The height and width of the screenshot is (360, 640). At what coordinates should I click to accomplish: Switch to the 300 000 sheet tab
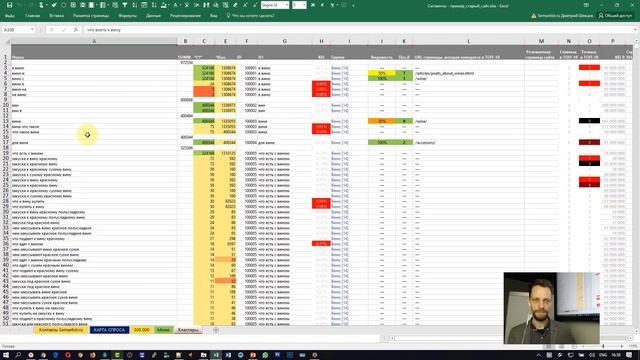(142, 330)
